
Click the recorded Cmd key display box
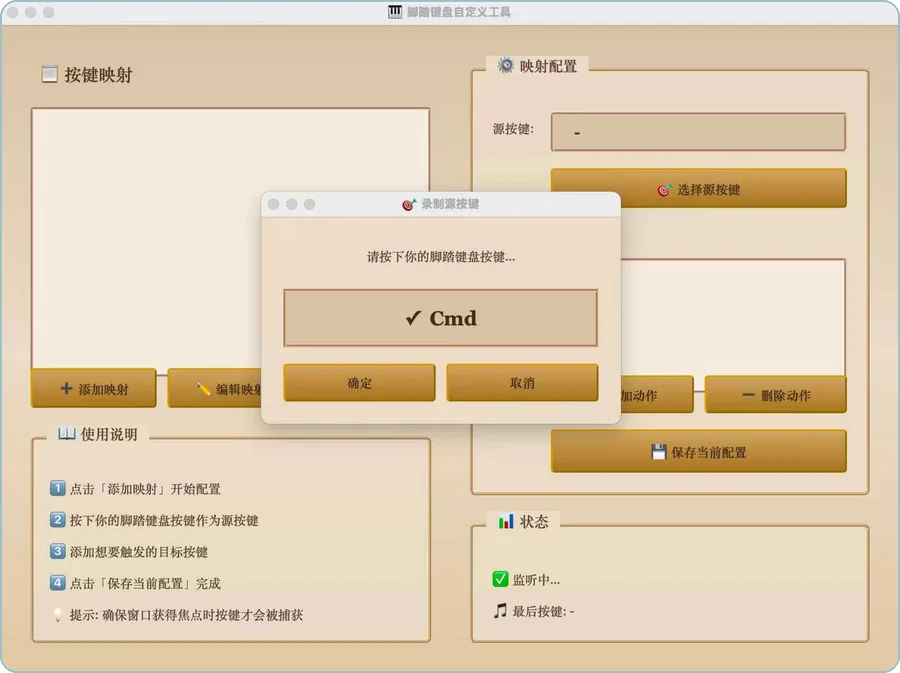(x=441, y=318)
